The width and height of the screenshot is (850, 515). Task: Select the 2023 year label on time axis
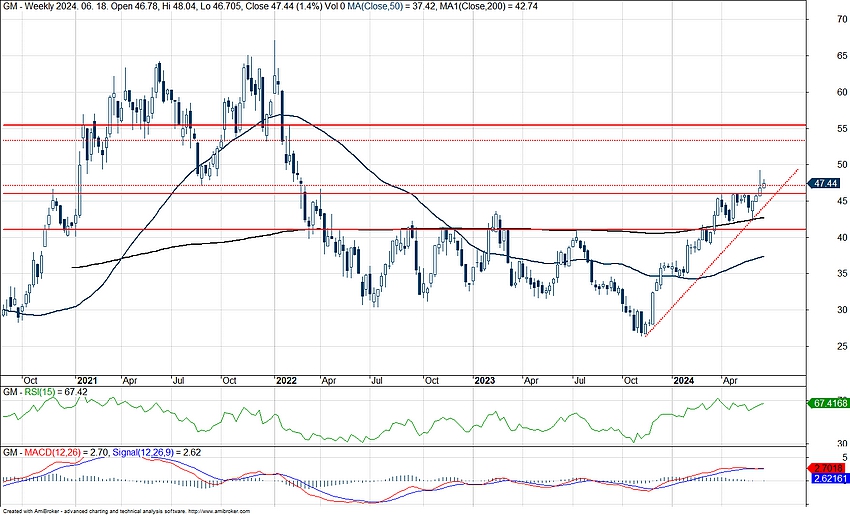click(x=485, y=381)
